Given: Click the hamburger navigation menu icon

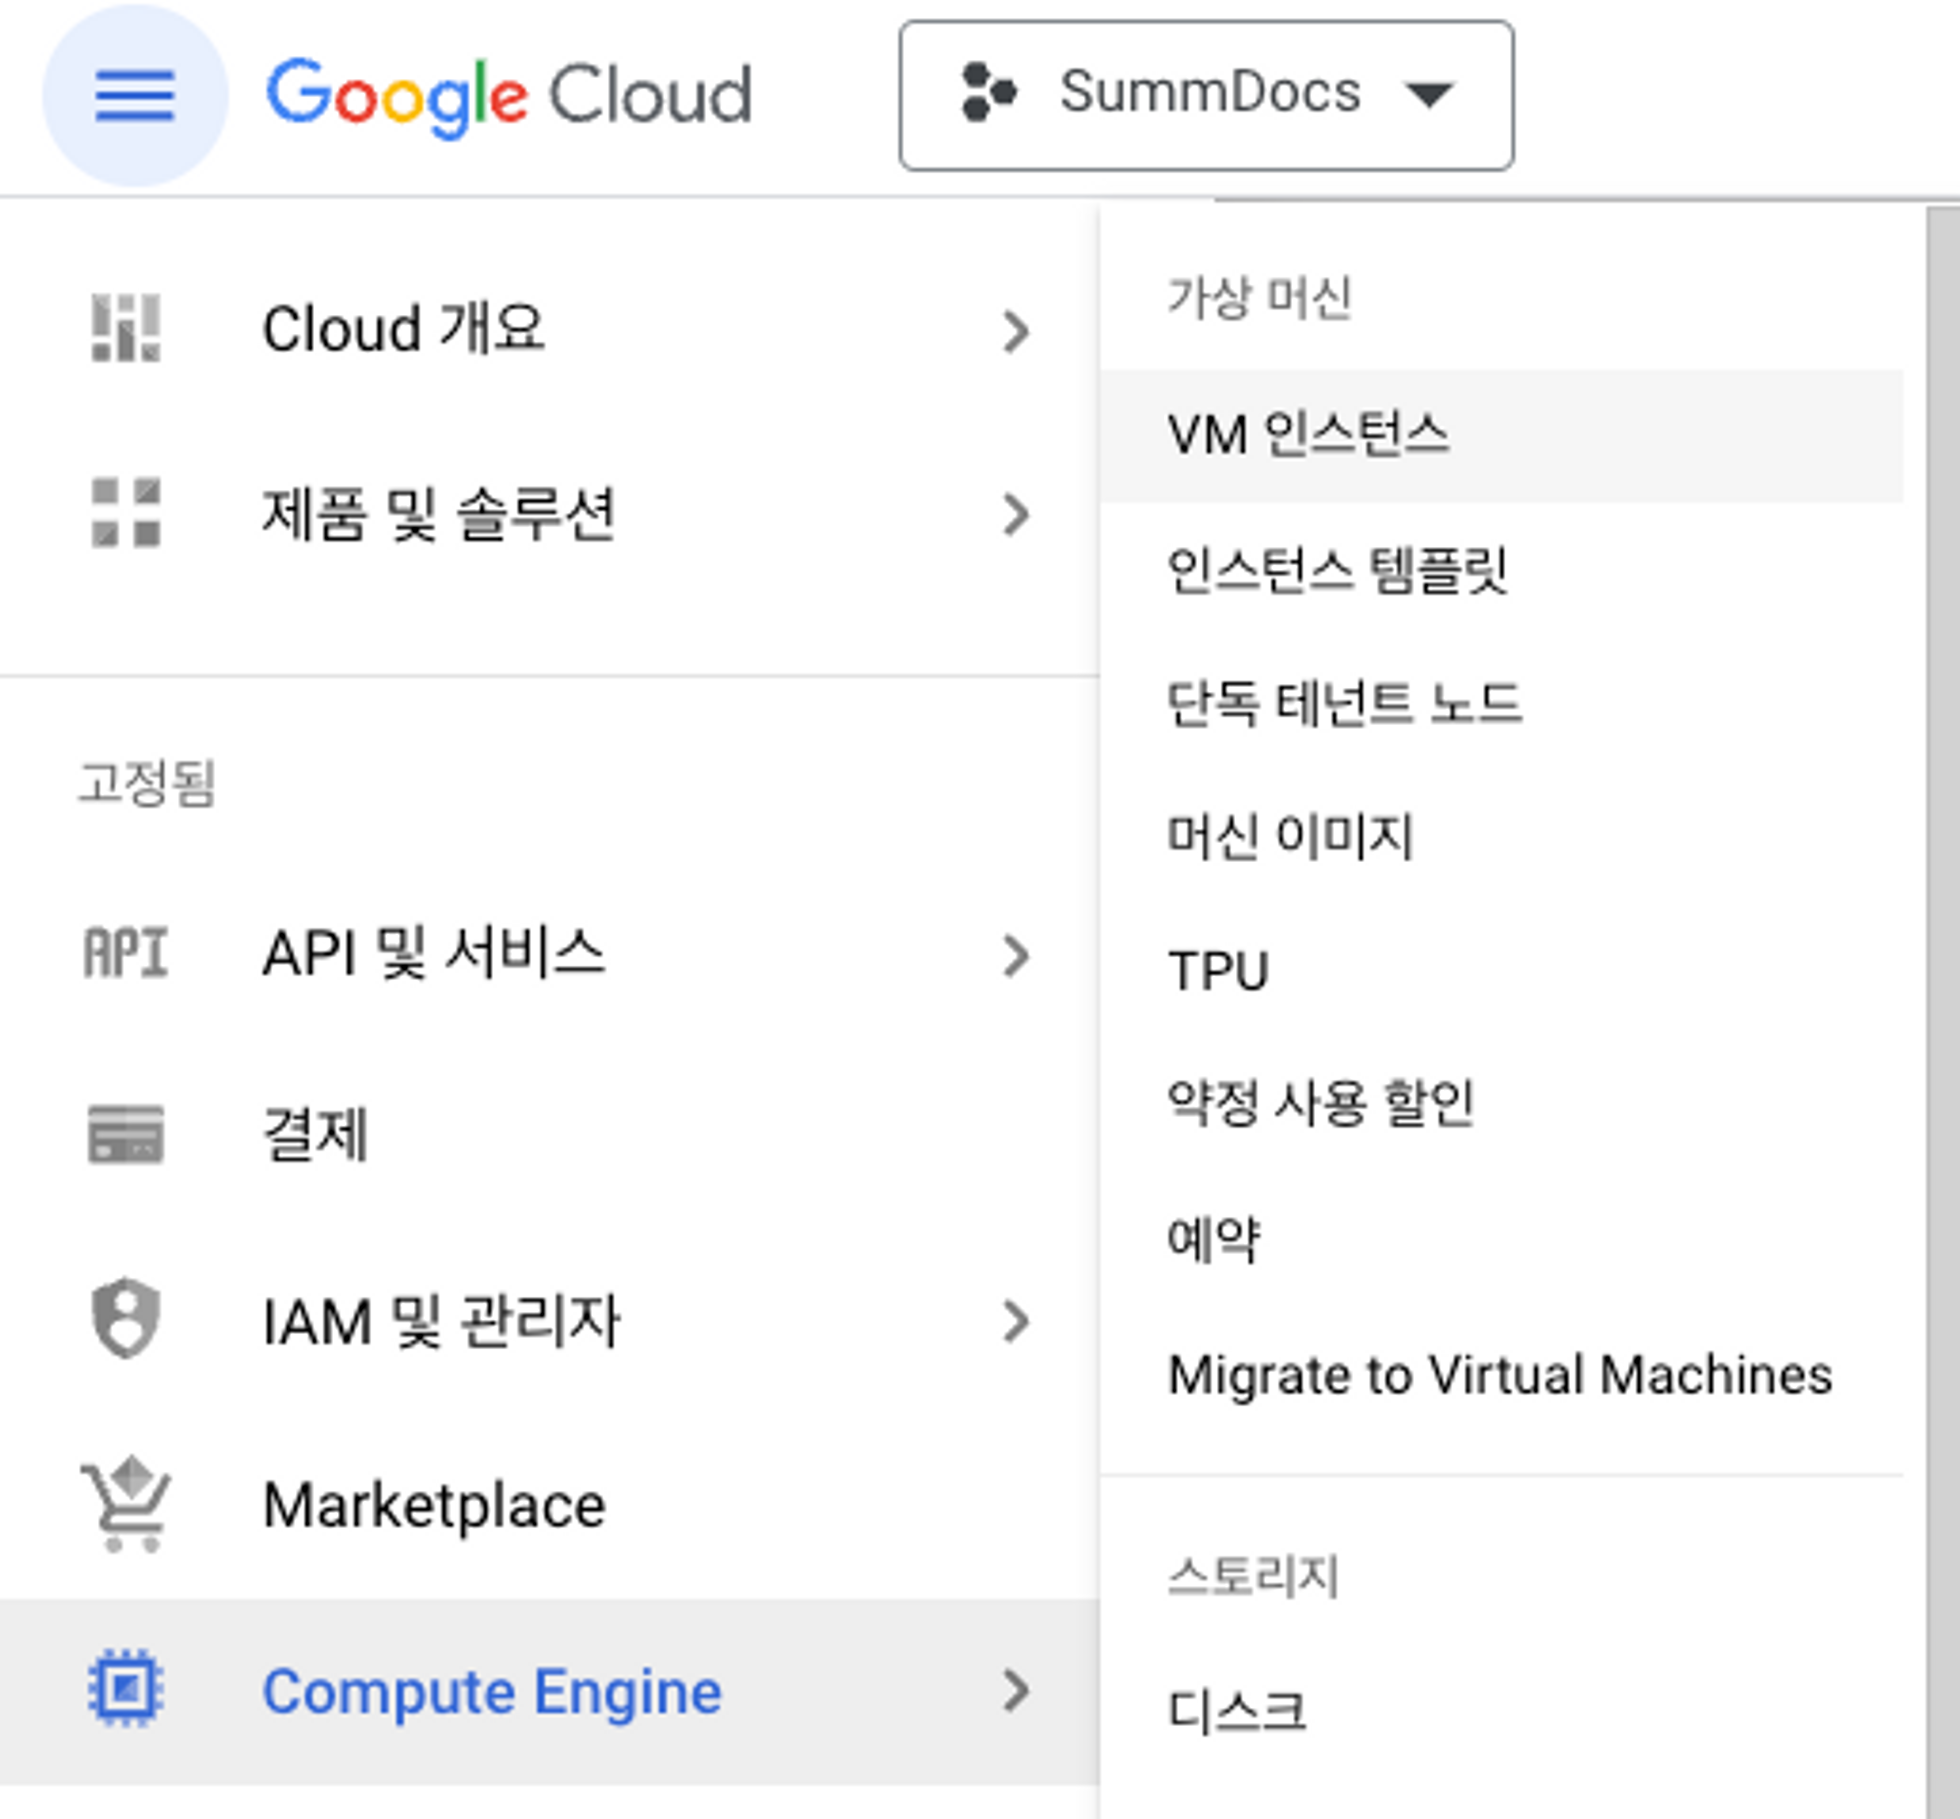Looking at the screenshot, I should pyautogui.click(x=134, y=96).
